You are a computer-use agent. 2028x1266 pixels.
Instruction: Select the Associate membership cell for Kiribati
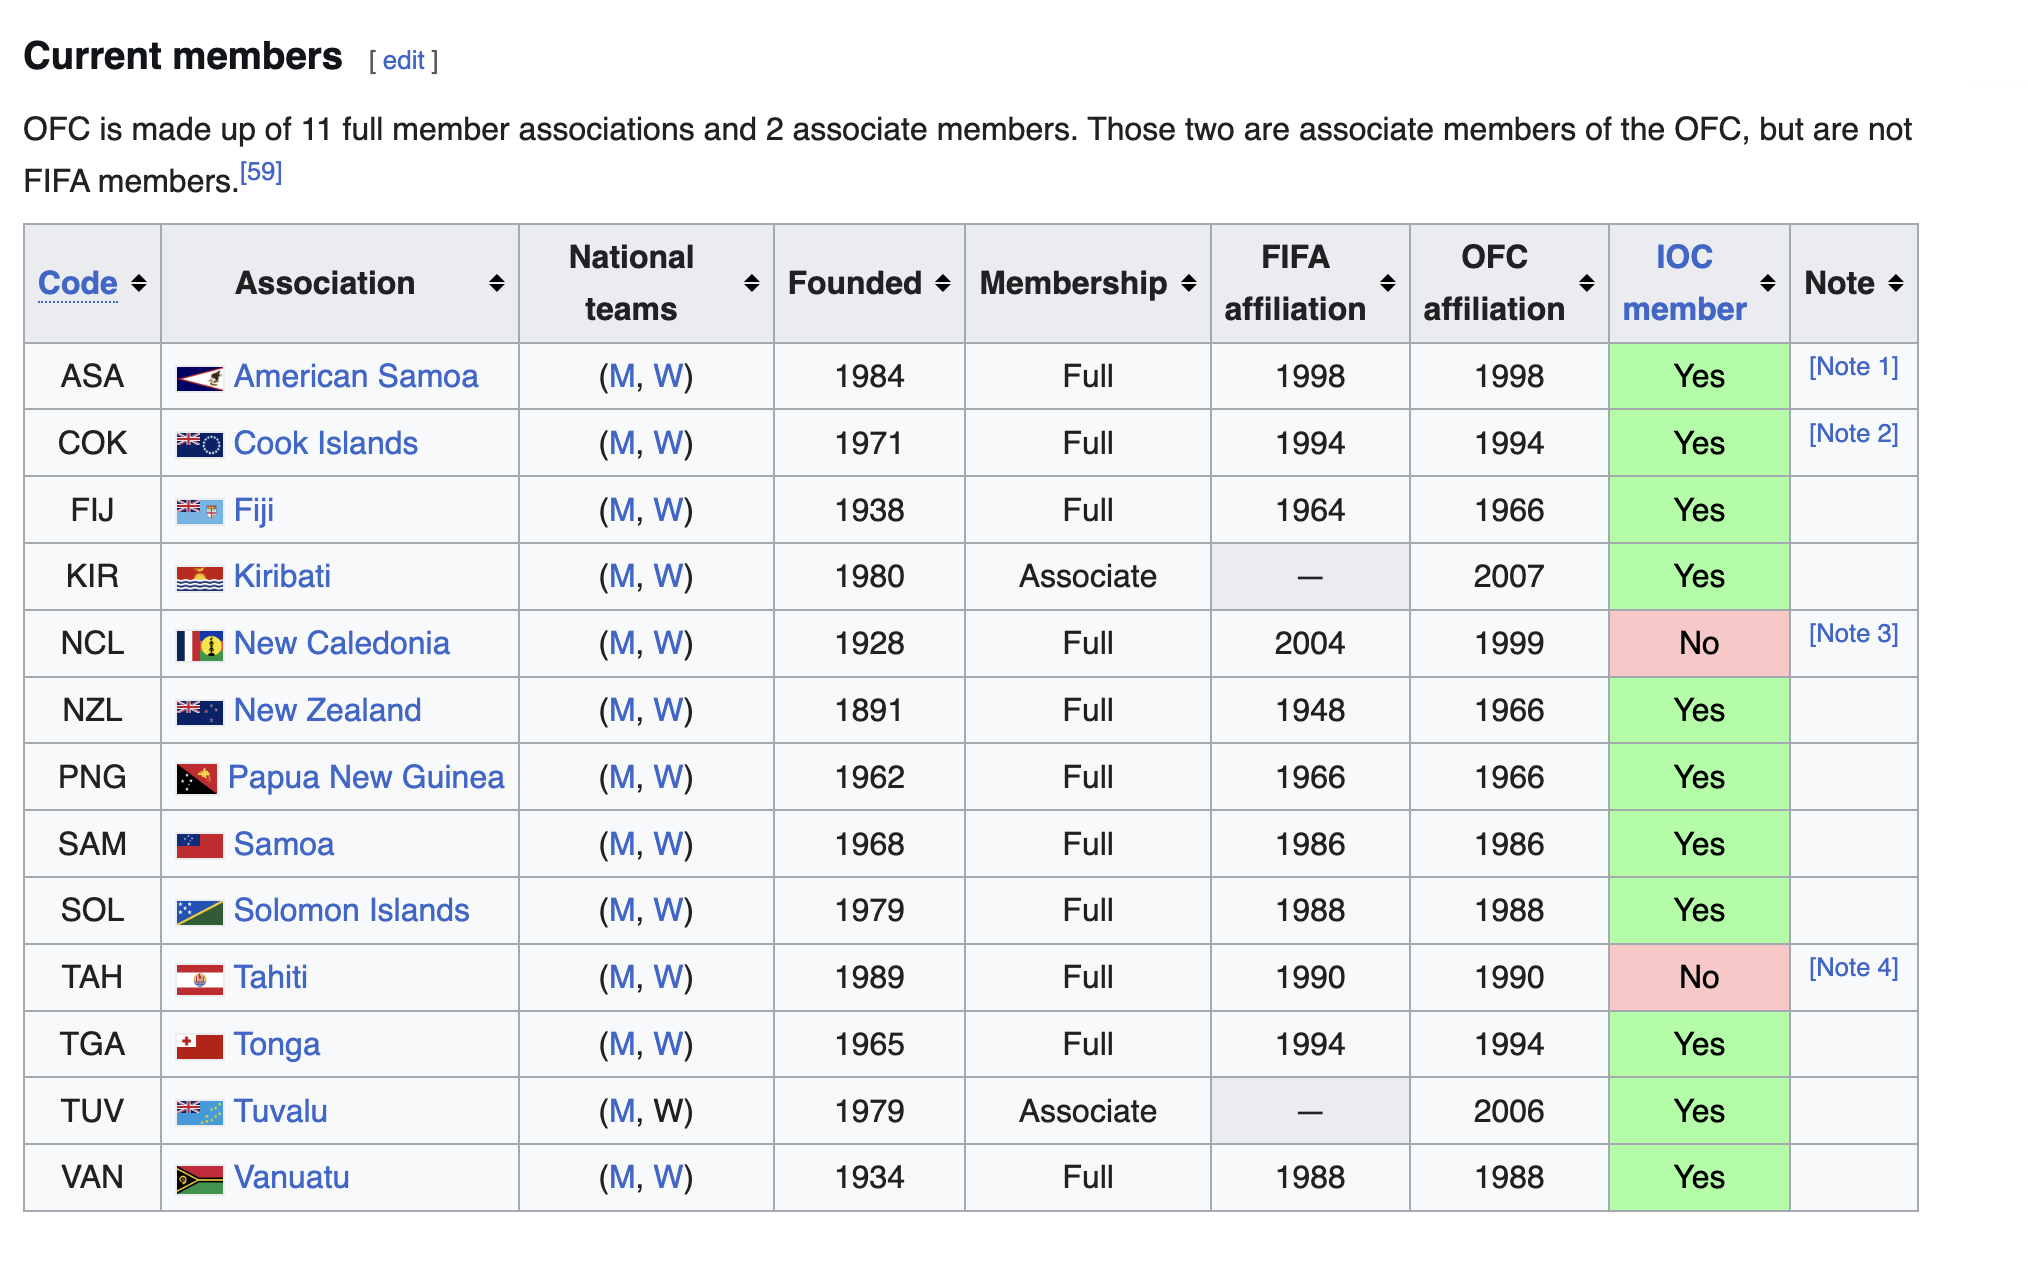[x=1088, y=577]
